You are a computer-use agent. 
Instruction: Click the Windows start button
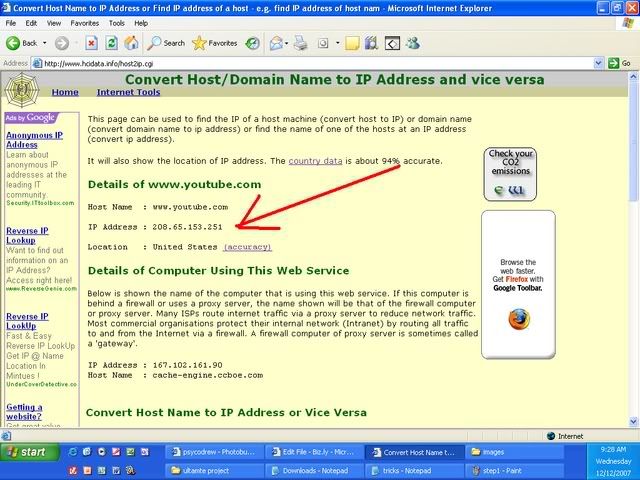(29, 452)
